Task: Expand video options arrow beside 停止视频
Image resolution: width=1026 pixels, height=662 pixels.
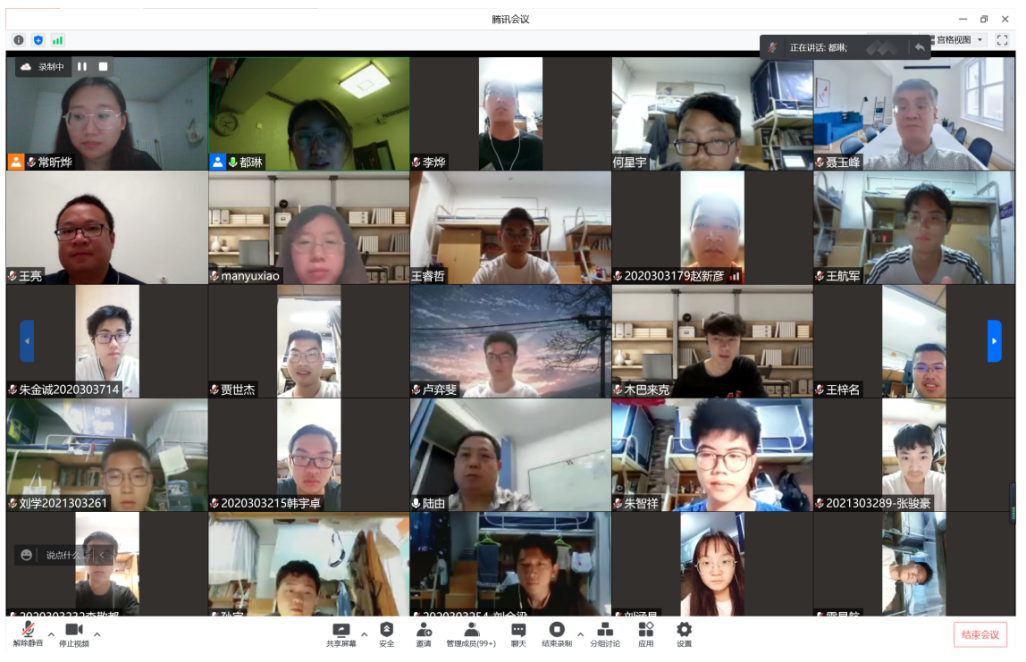Action: [x=97, y=634]
